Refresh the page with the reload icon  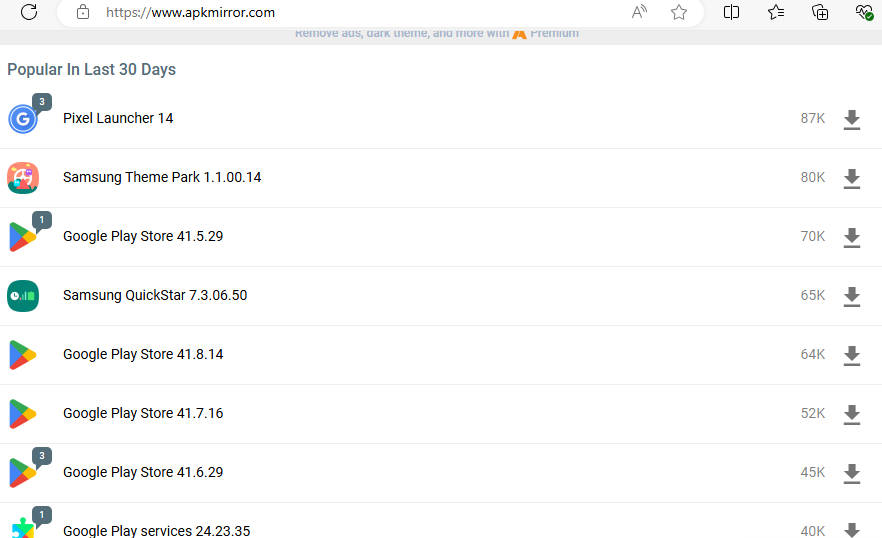pyautogui.click(x=29, y=12)
